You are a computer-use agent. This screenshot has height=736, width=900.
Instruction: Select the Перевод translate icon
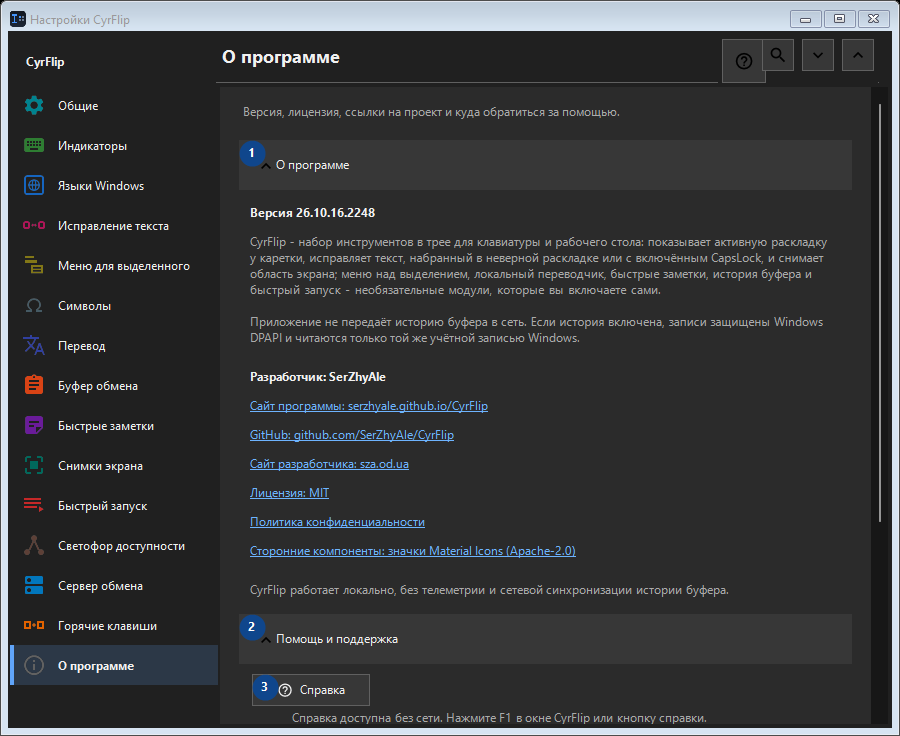[34, 346]
